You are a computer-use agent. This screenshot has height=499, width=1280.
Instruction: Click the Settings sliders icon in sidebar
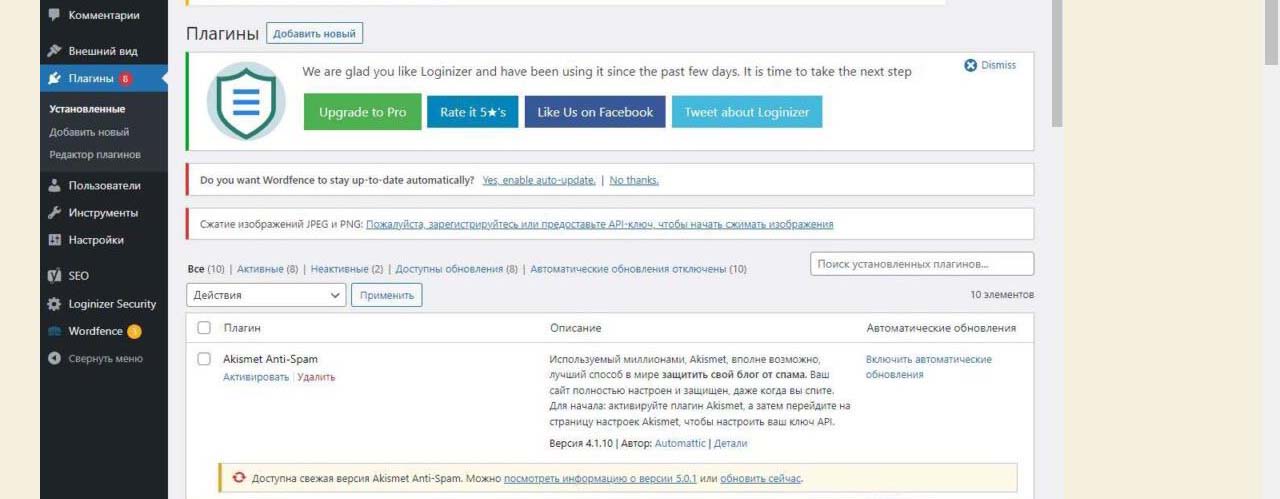55,240
